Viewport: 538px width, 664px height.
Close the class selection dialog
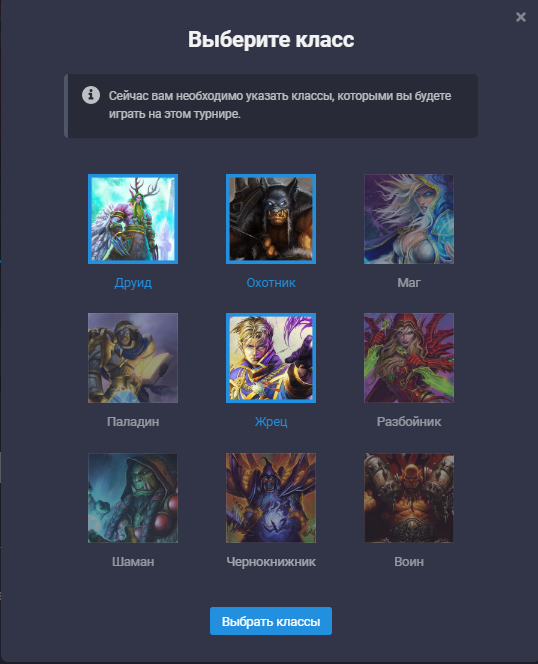(x=521, y=17)
